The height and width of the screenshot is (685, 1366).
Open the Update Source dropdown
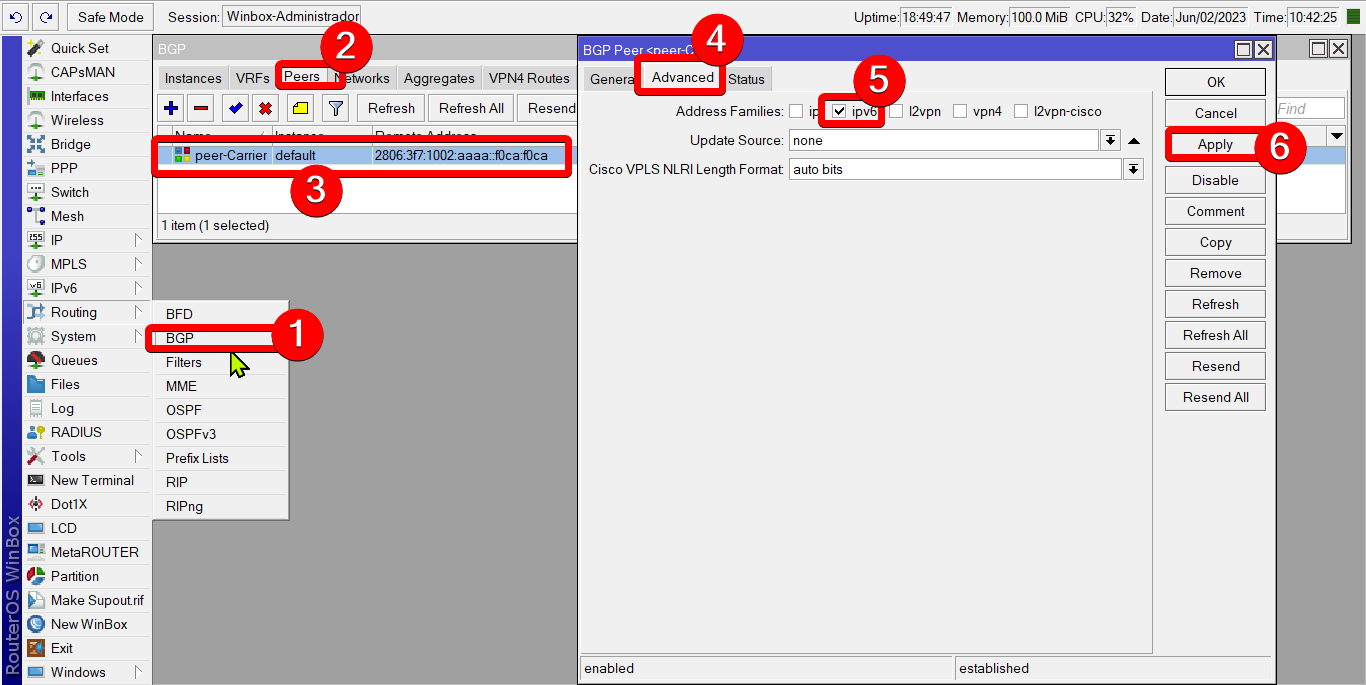point(1110,140)
